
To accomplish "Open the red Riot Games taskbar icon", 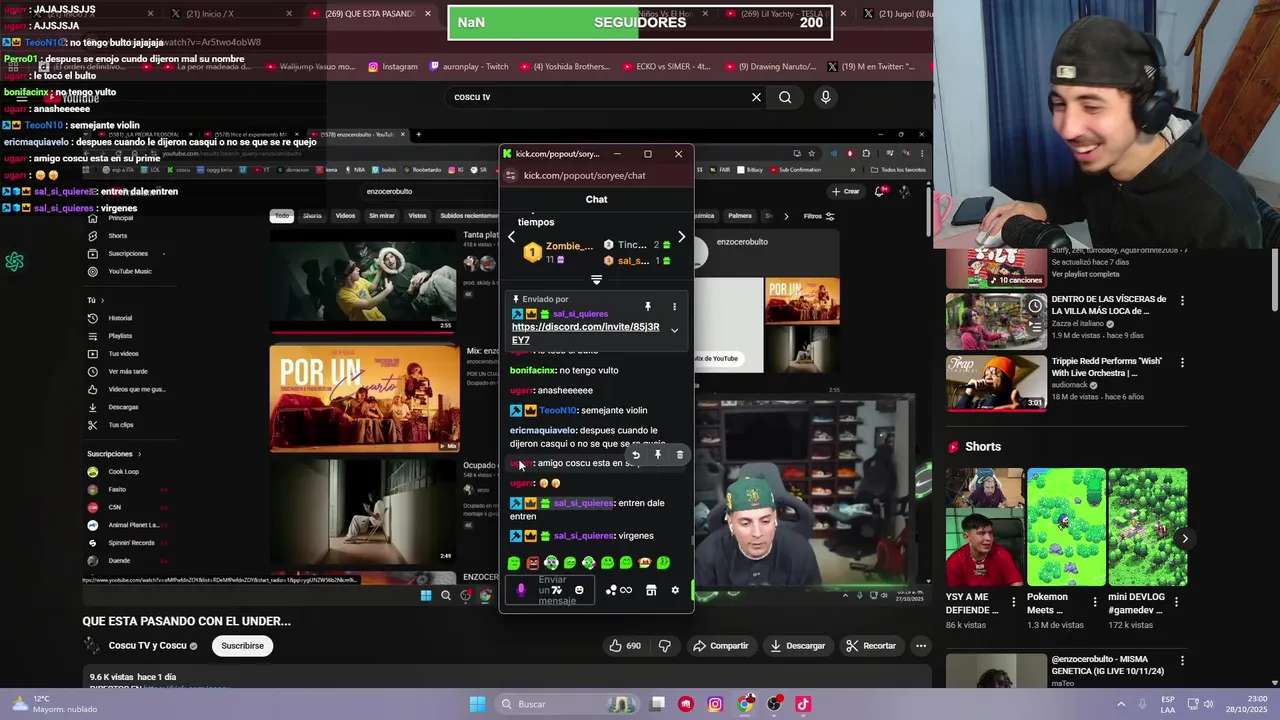I will pyautogui.click(x=686, y=704).
